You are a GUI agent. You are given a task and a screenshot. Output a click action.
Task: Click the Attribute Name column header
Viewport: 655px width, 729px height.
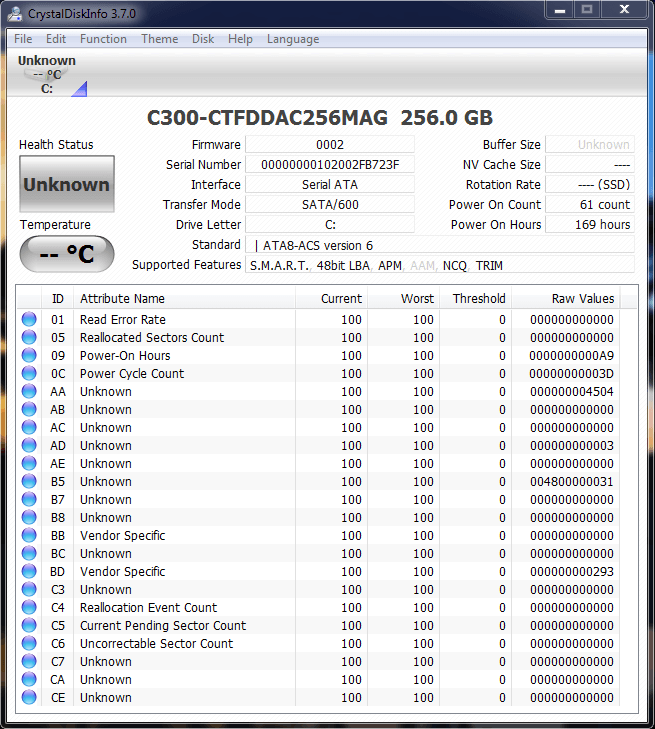click(185, 298)
